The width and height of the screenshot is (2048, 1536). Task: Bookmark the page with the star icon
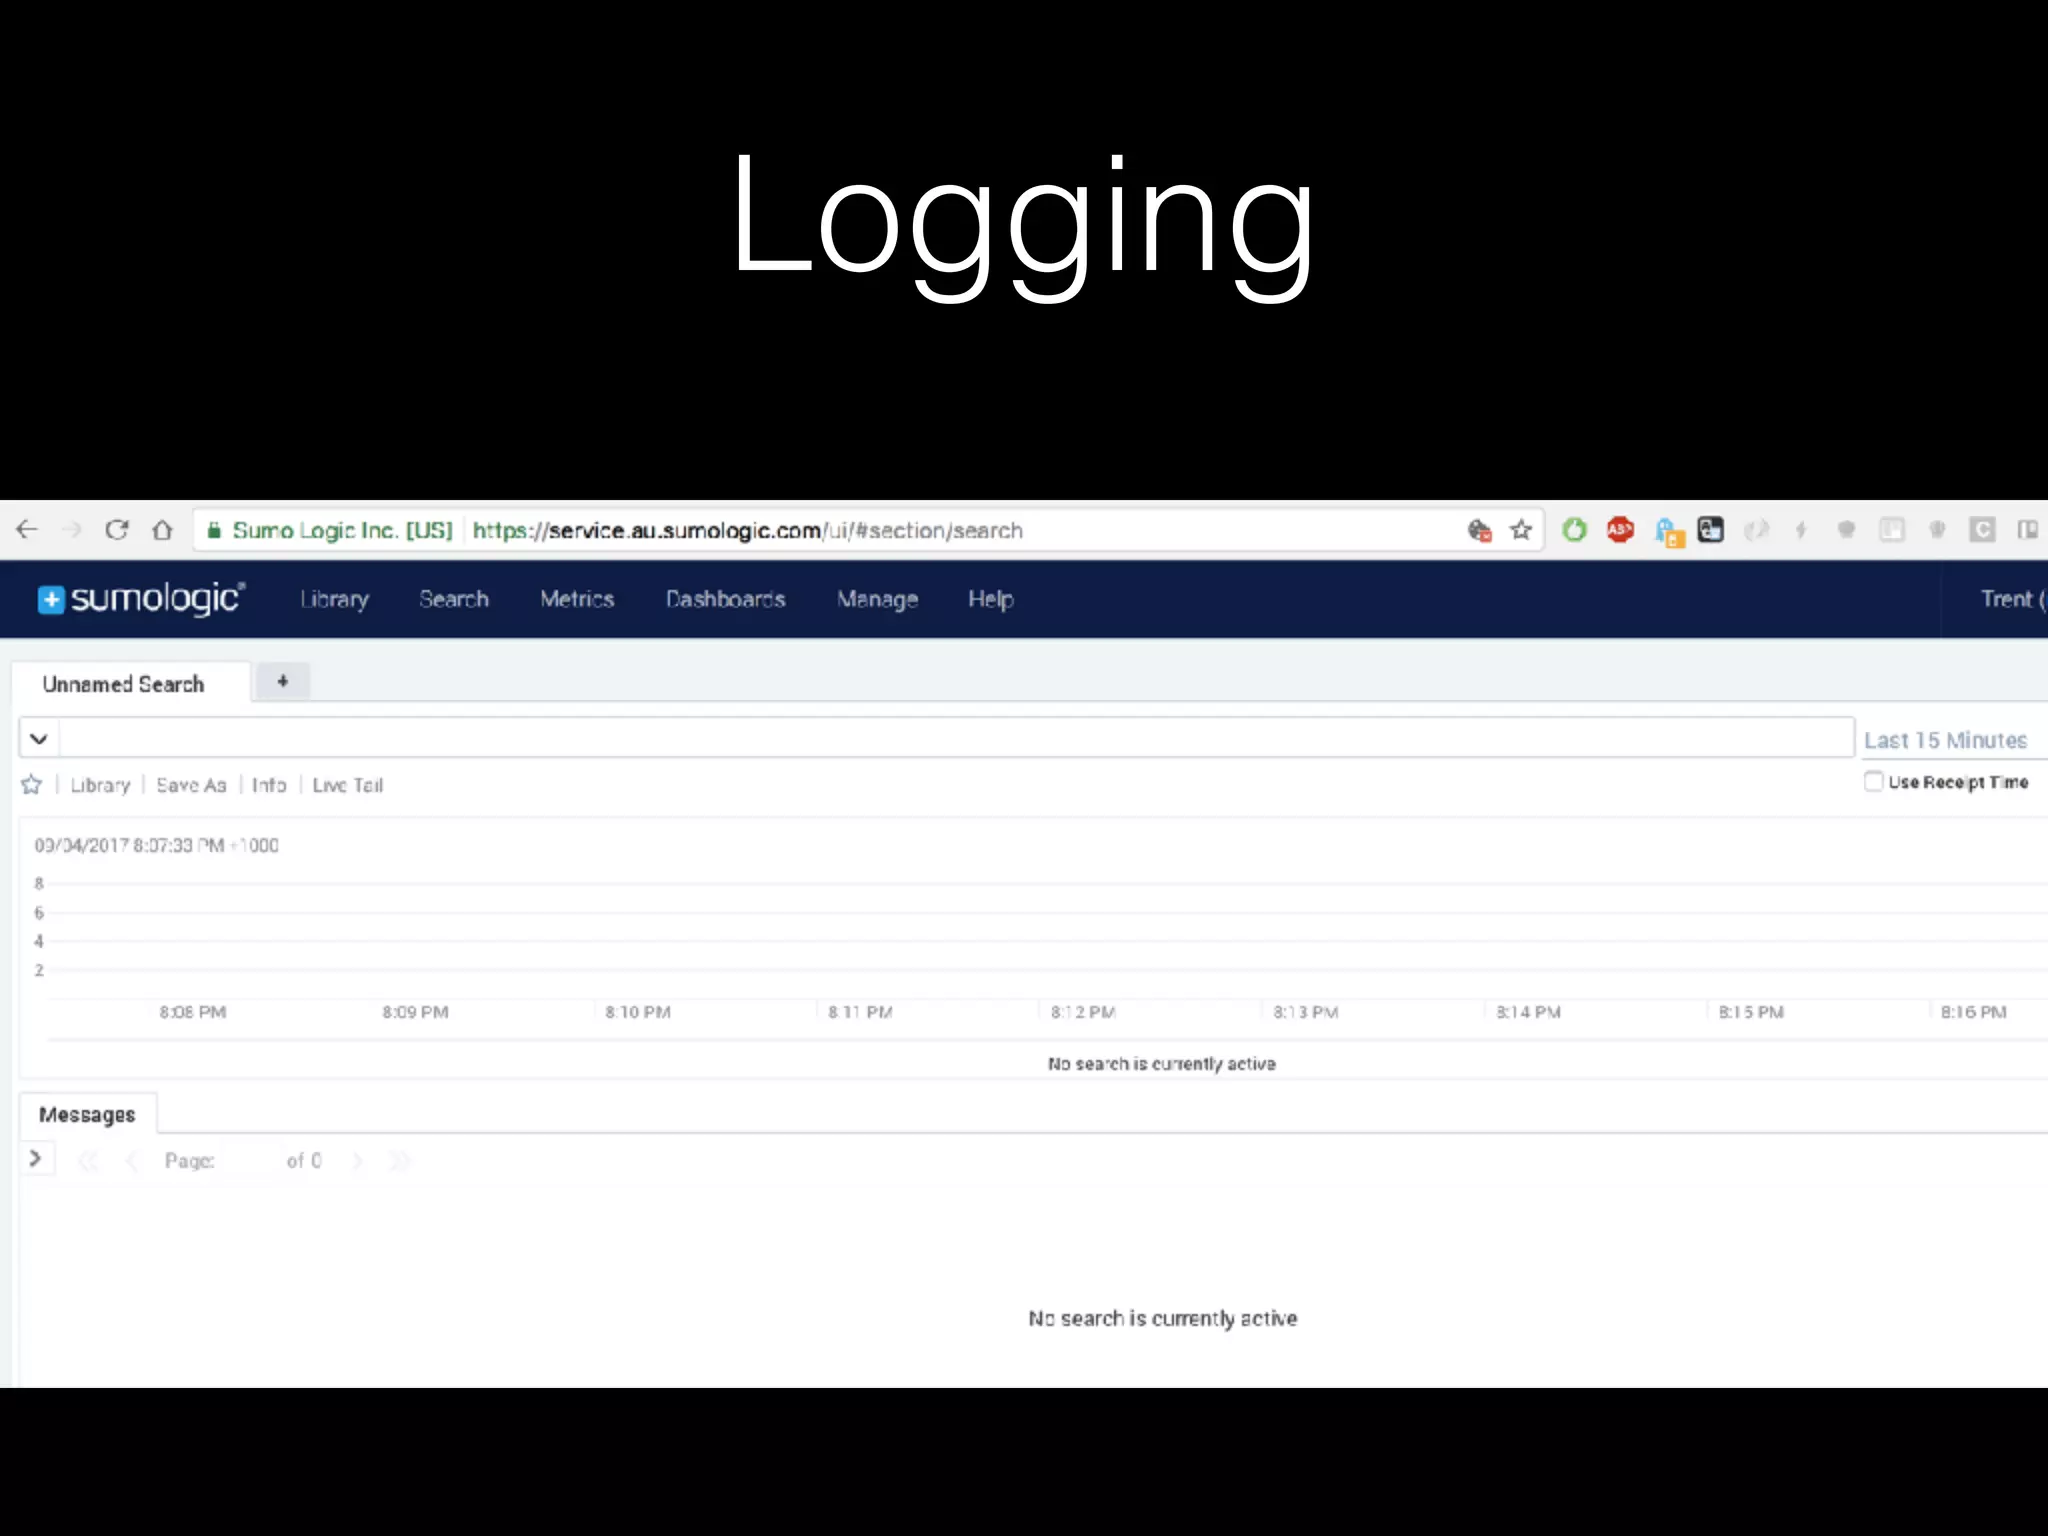point(1521,530)
